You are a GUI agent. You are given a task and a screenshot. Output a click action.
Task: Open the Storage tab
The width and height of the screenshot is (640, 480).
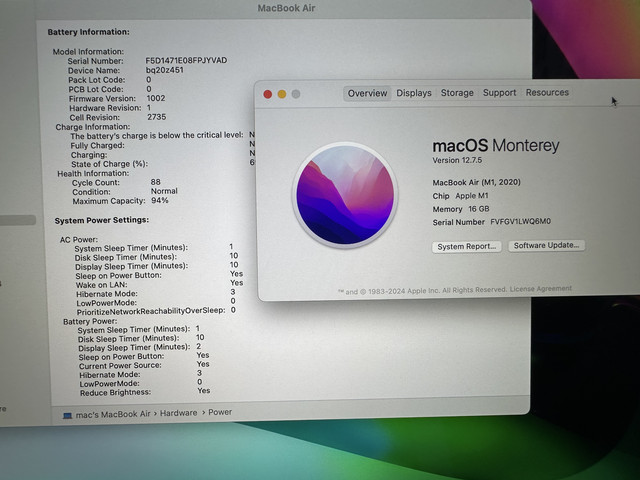click(457, 93)
